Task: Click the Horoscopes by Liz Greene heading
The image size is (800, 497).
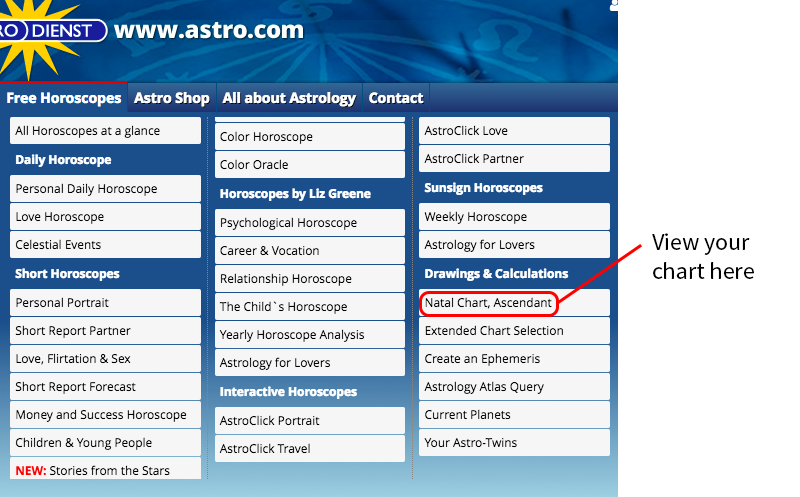Action: click(295, 194)
